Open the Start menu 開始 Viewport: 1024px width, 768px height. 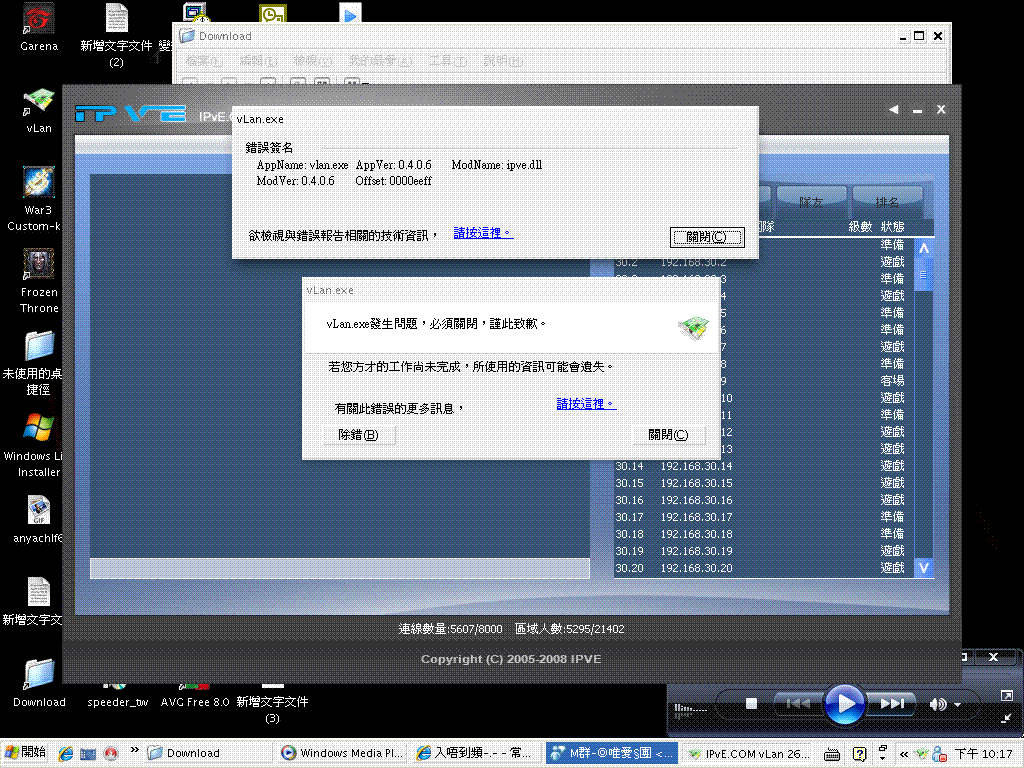coord(26,753)
